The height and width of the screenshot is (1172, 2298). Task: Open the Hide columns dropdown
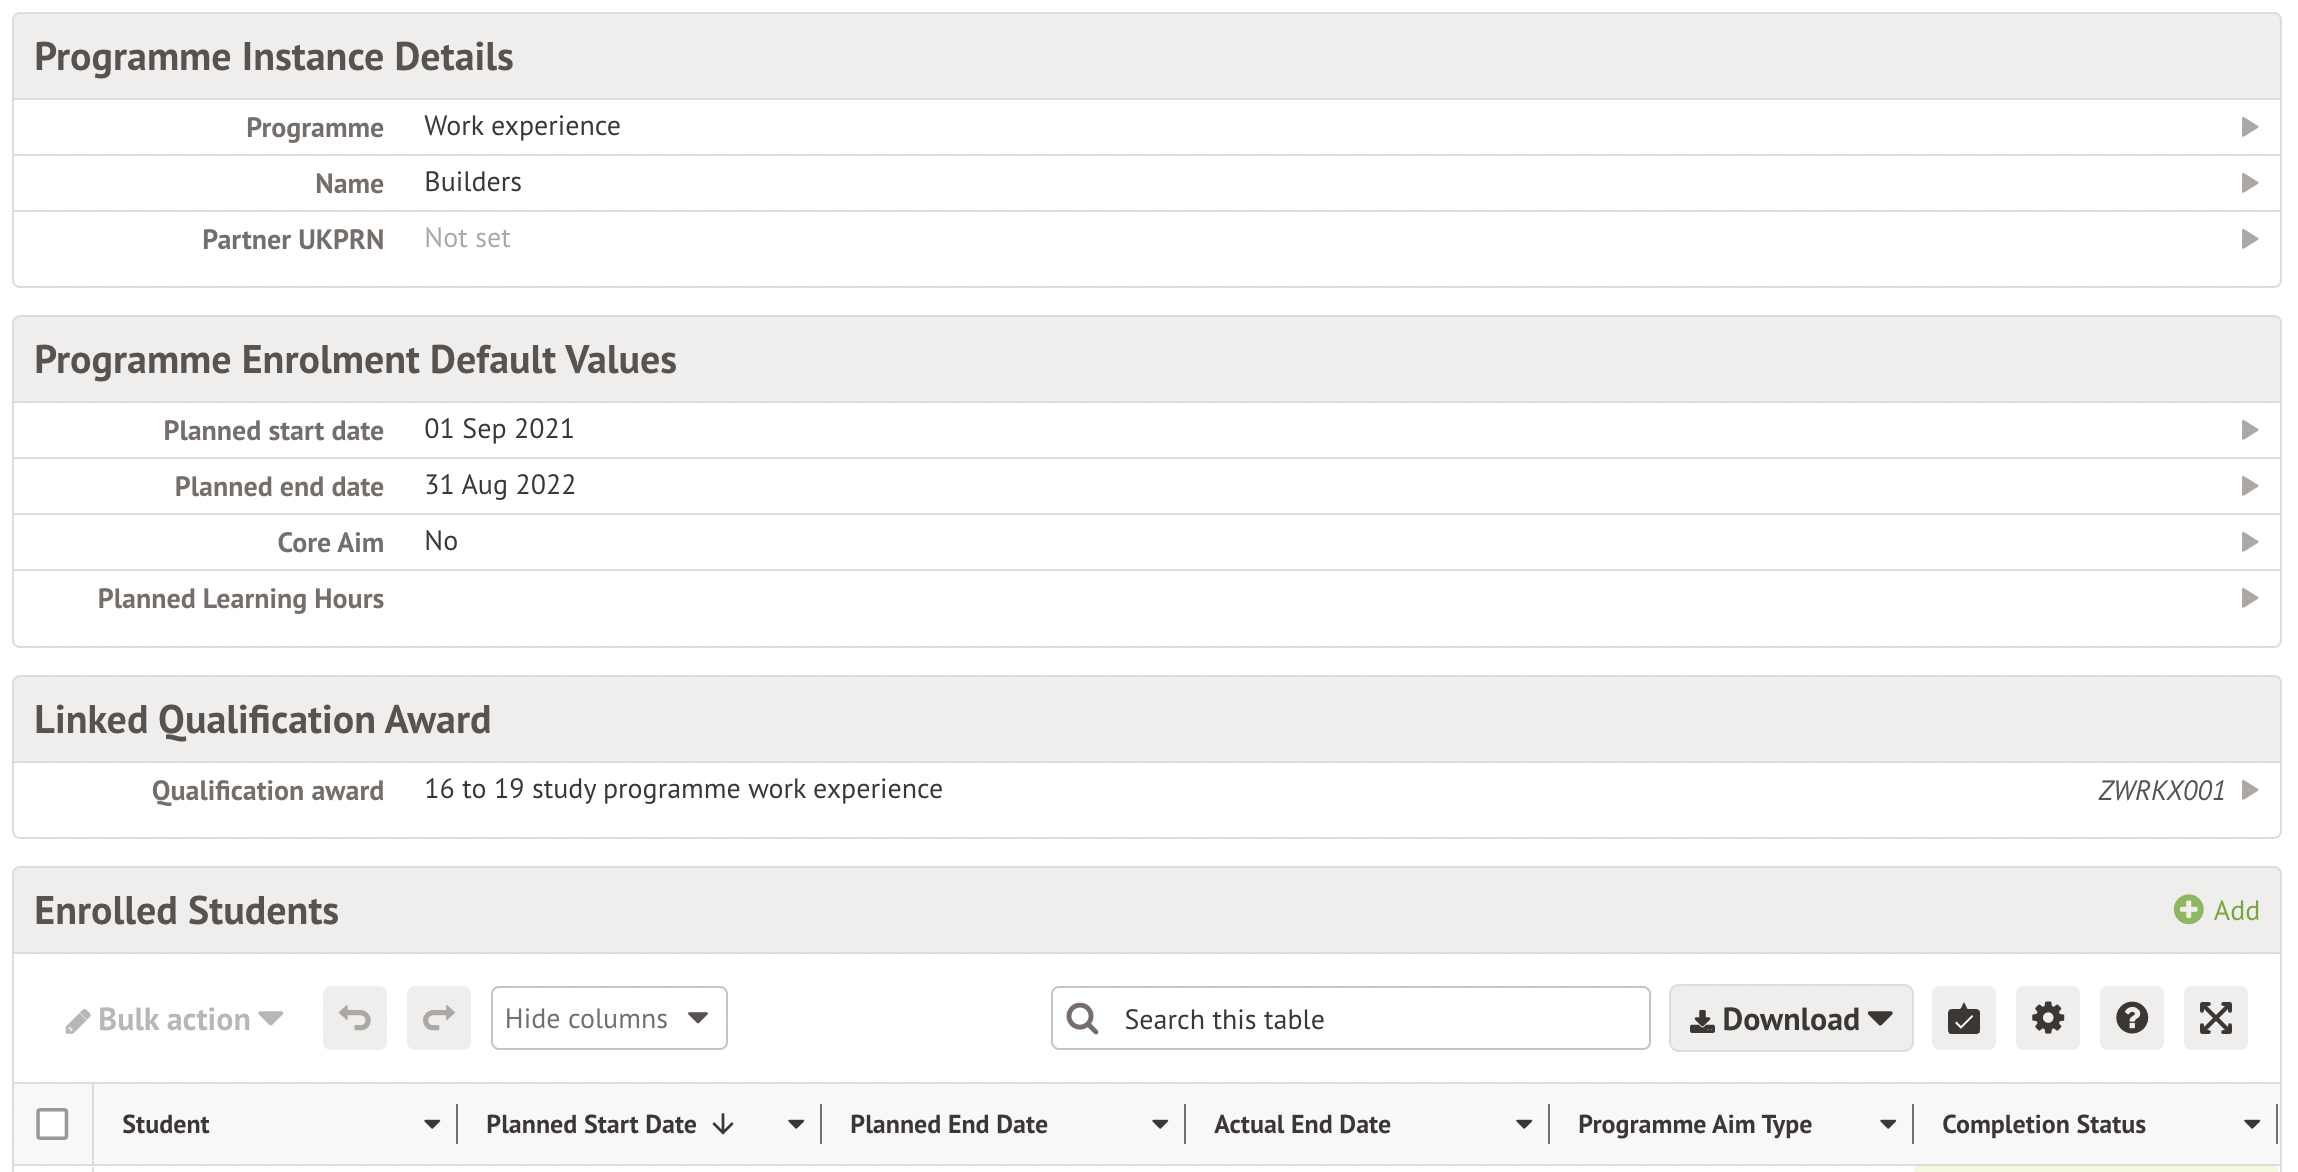point(608,1018)
